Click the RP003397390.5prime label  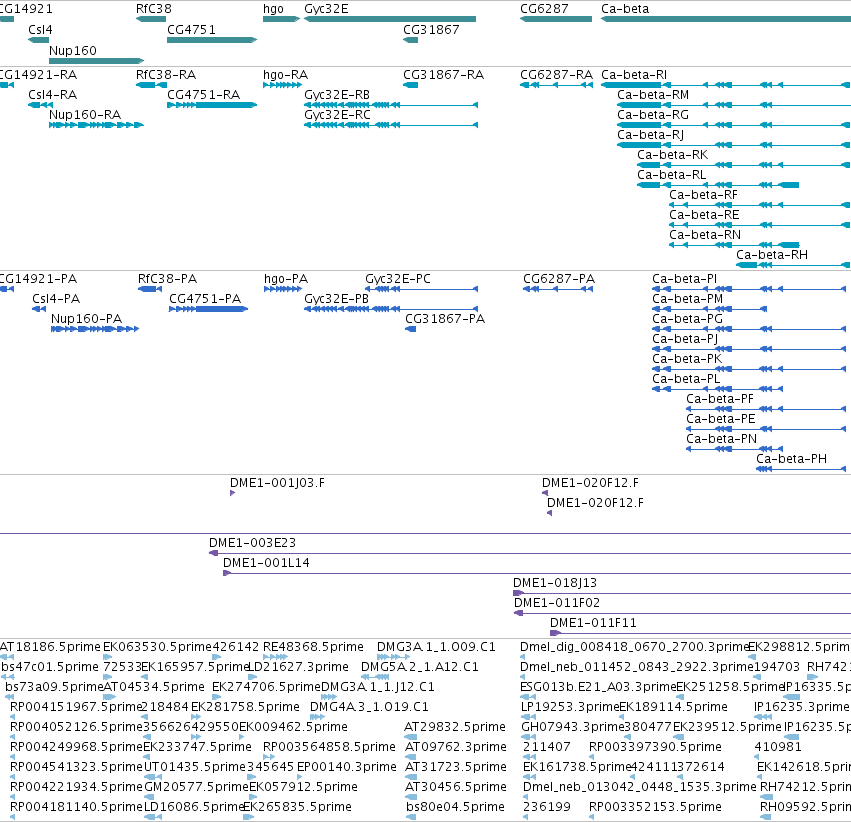(656, 747)
